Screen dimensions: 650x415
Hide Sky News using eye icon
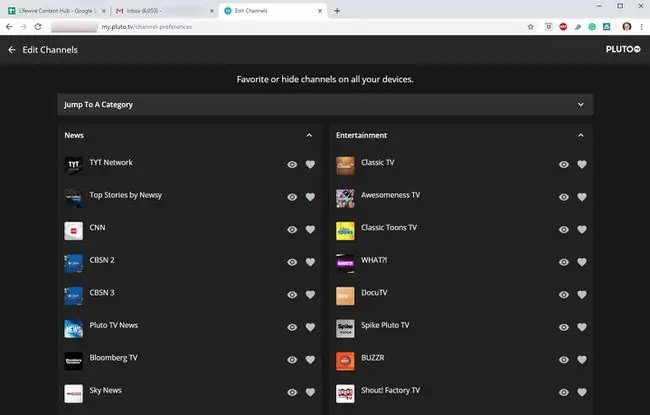292,392
